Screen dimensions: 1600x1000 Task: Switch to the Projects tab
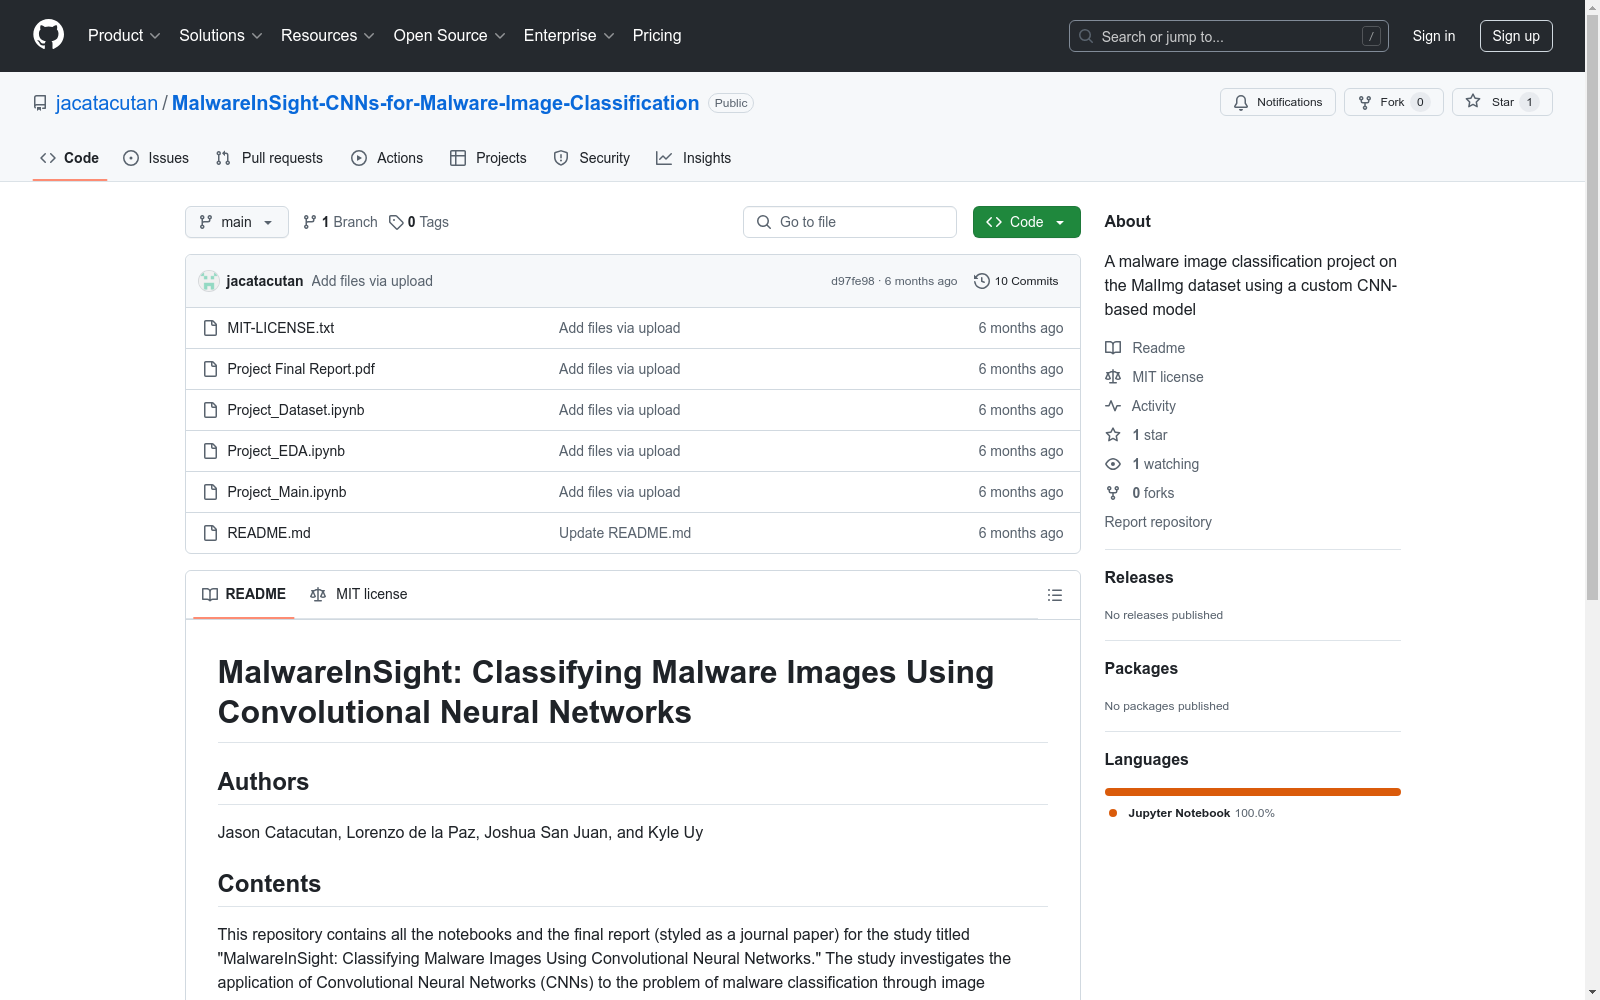(488, 158)
